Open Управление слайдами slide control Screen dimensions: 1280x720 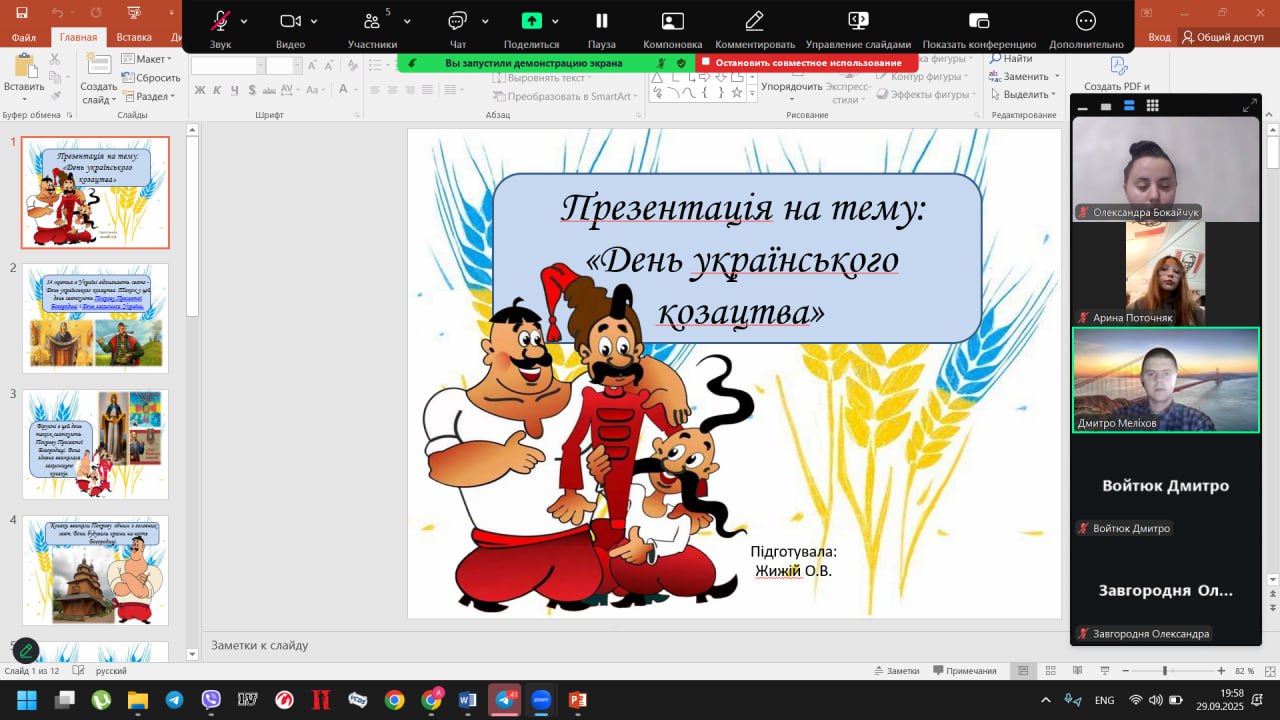point(858,22)
